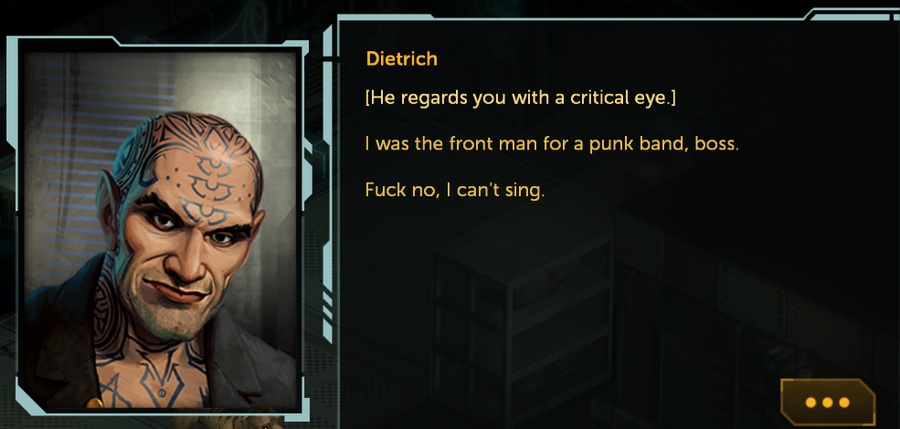
Task: Click Dietrich's pointed ear in the portrait
Action: coord(107,201)
